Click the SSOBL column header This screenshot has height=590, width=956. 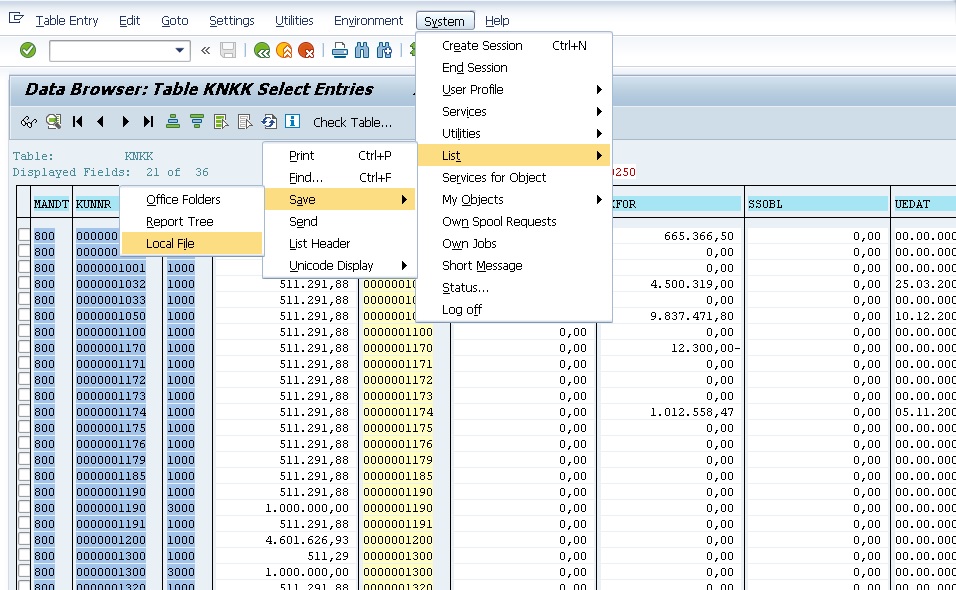click(816, 204)
